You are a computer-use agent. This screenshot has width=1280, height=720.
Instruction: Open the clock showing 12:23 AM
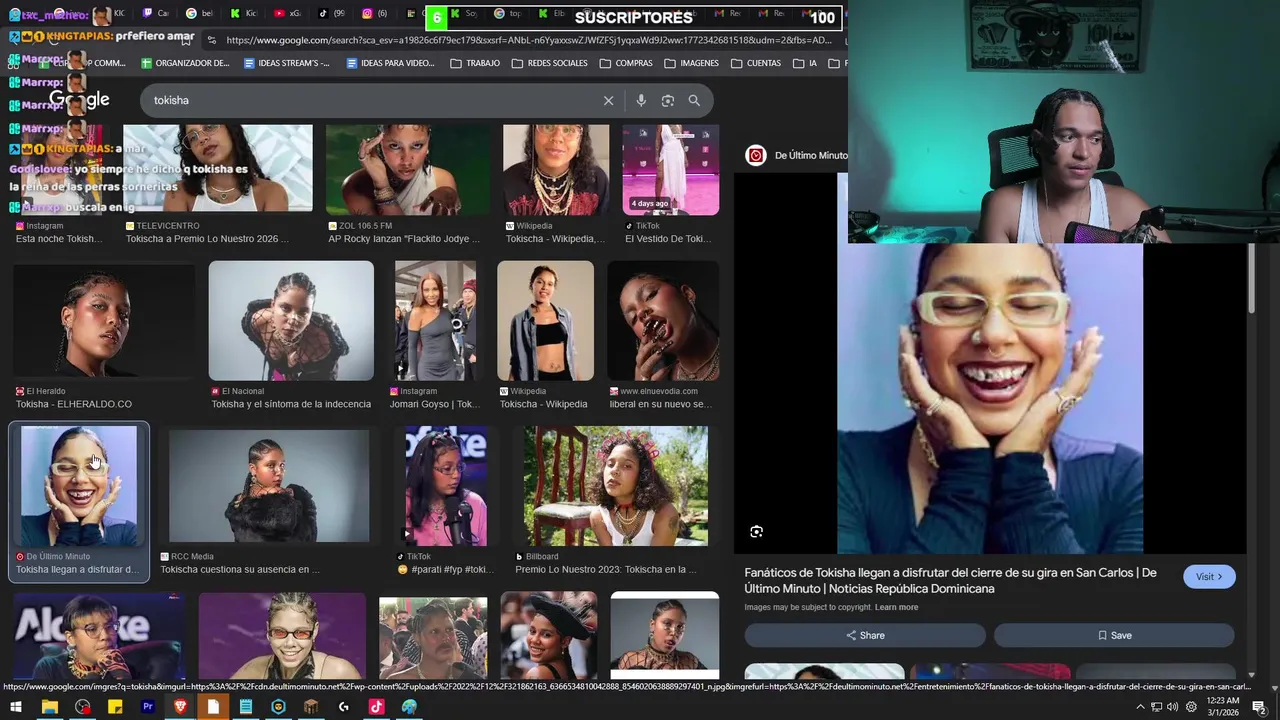pos(1222,707)
